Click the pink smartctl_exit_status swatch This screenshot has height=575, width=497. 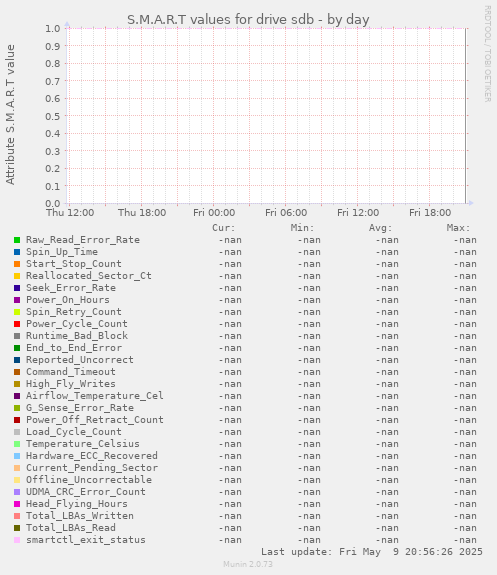17,540
